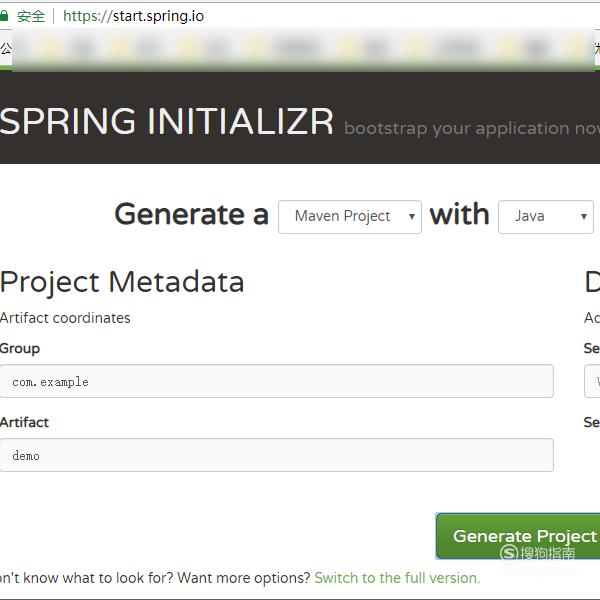The image size is (600, 600).
Task: Click the 'Artifact' label
Action: [x=24, y=422]
